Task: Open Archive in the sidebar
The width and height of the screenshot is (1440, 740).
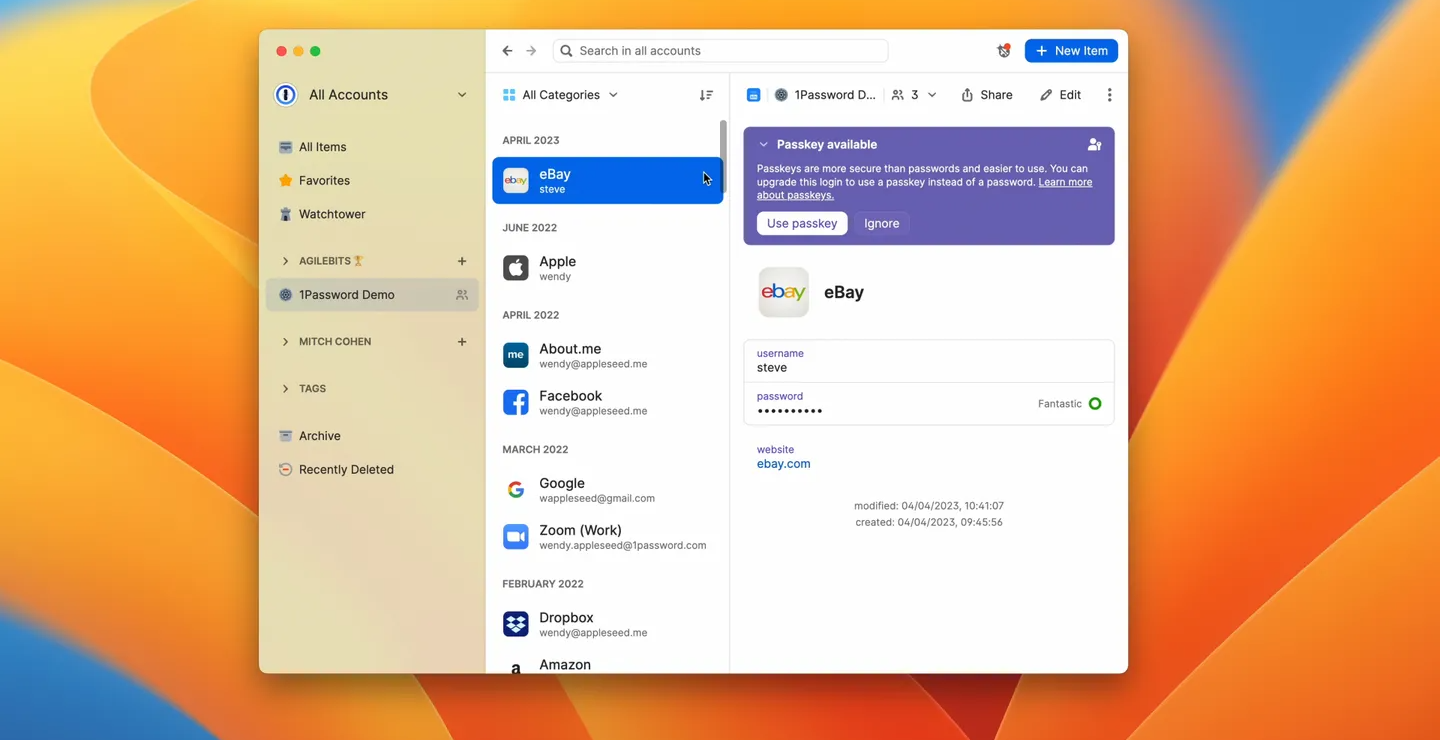Action: (372, 436)
